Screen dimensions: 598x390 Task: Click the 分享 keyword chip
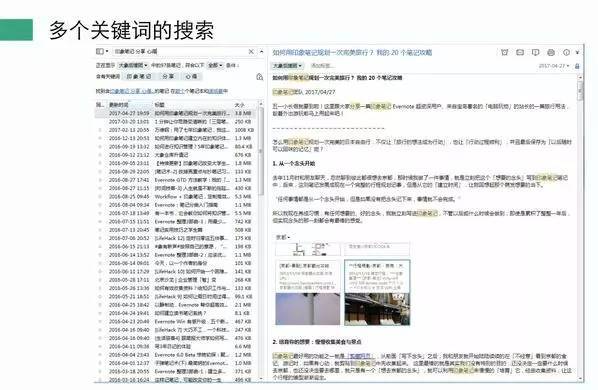click(168, 77)
